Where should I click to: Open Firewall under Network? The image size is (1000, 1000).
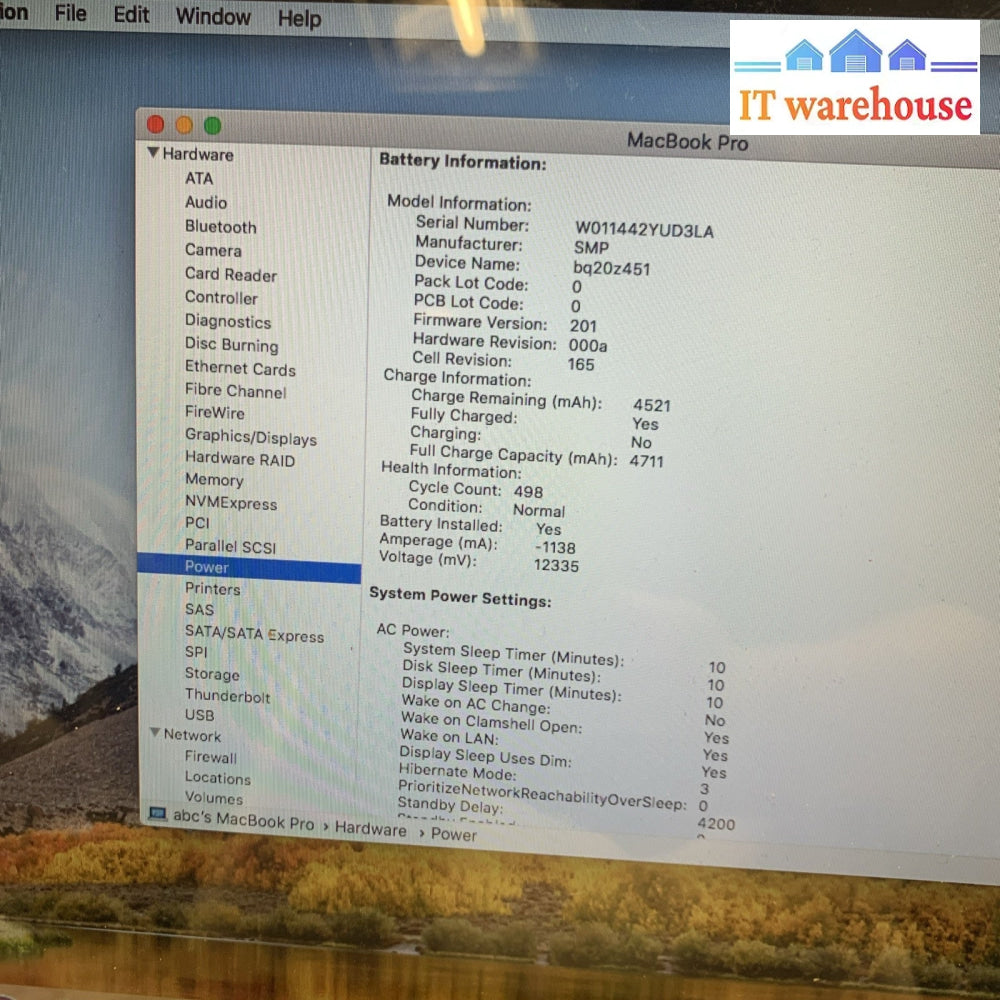pos(210,757)
